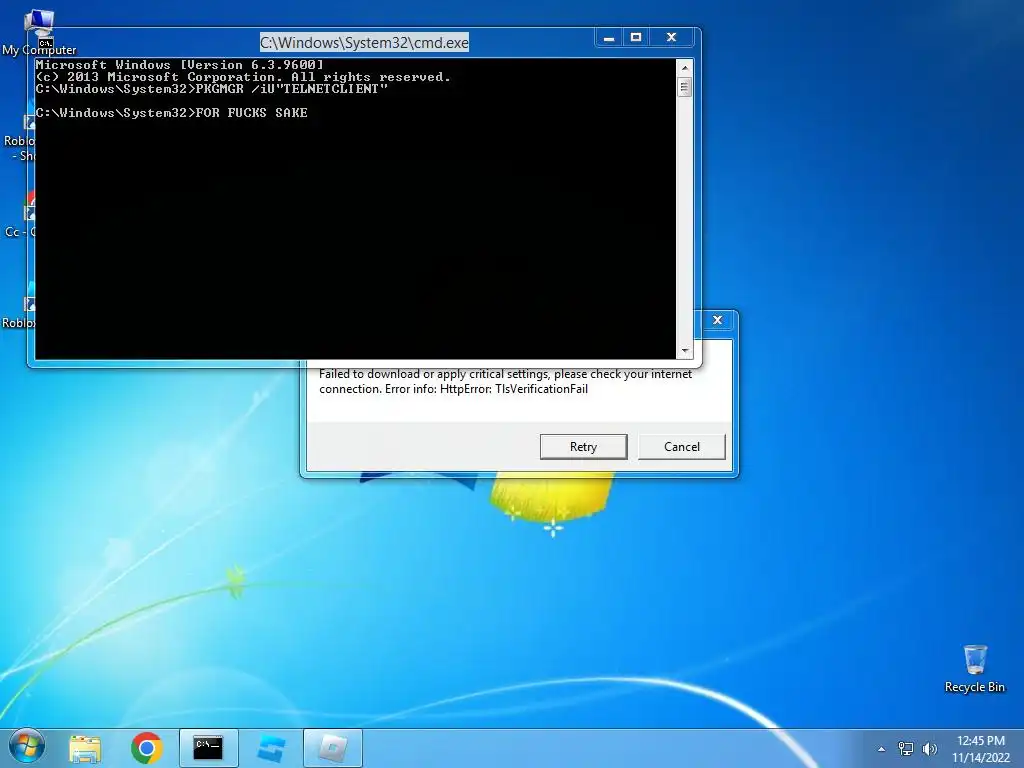
Task: Open File Explorer from the taskbar
Action: 85,748
